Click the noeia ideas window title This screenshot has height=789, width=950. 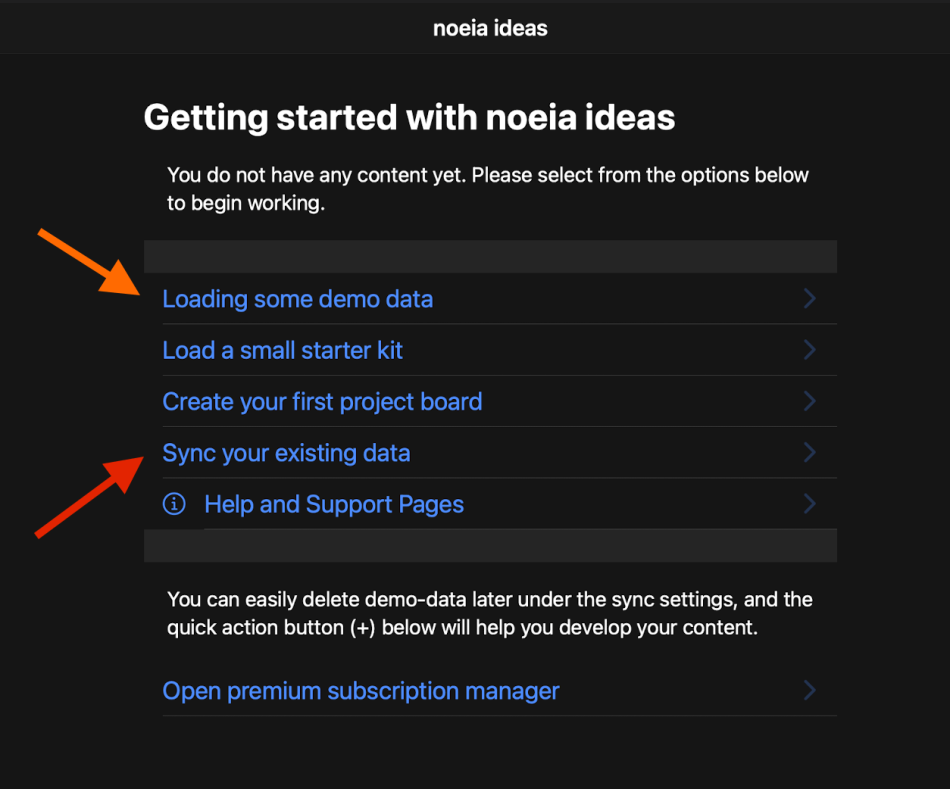click(x=490, y=28)
